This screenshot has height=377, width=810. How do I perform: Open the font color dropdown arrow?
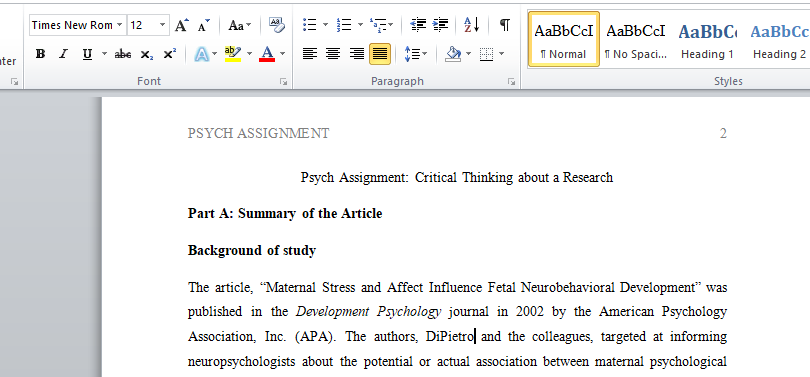tap(283, 54)
